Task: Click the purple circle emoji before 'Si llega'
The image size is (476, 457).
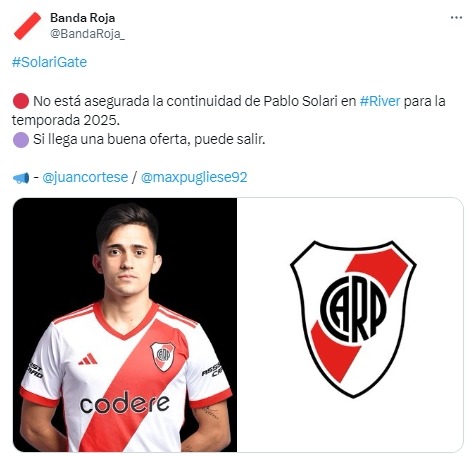Action: (x=21, y=140)
